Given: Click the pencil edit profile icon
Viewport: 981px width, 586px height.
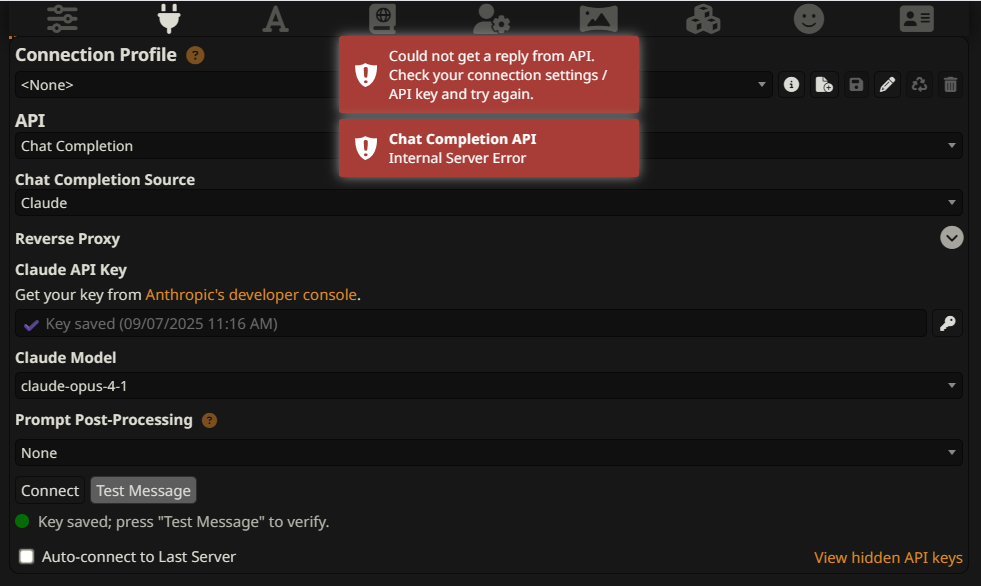Looking at the screenshot, I should (887, 84).
